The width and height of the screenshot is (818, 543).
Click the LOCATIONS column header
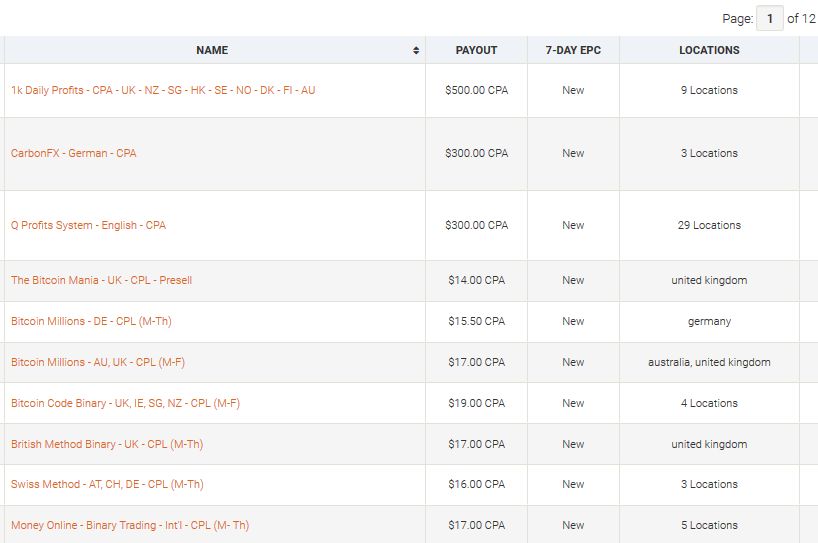(709, 50)
